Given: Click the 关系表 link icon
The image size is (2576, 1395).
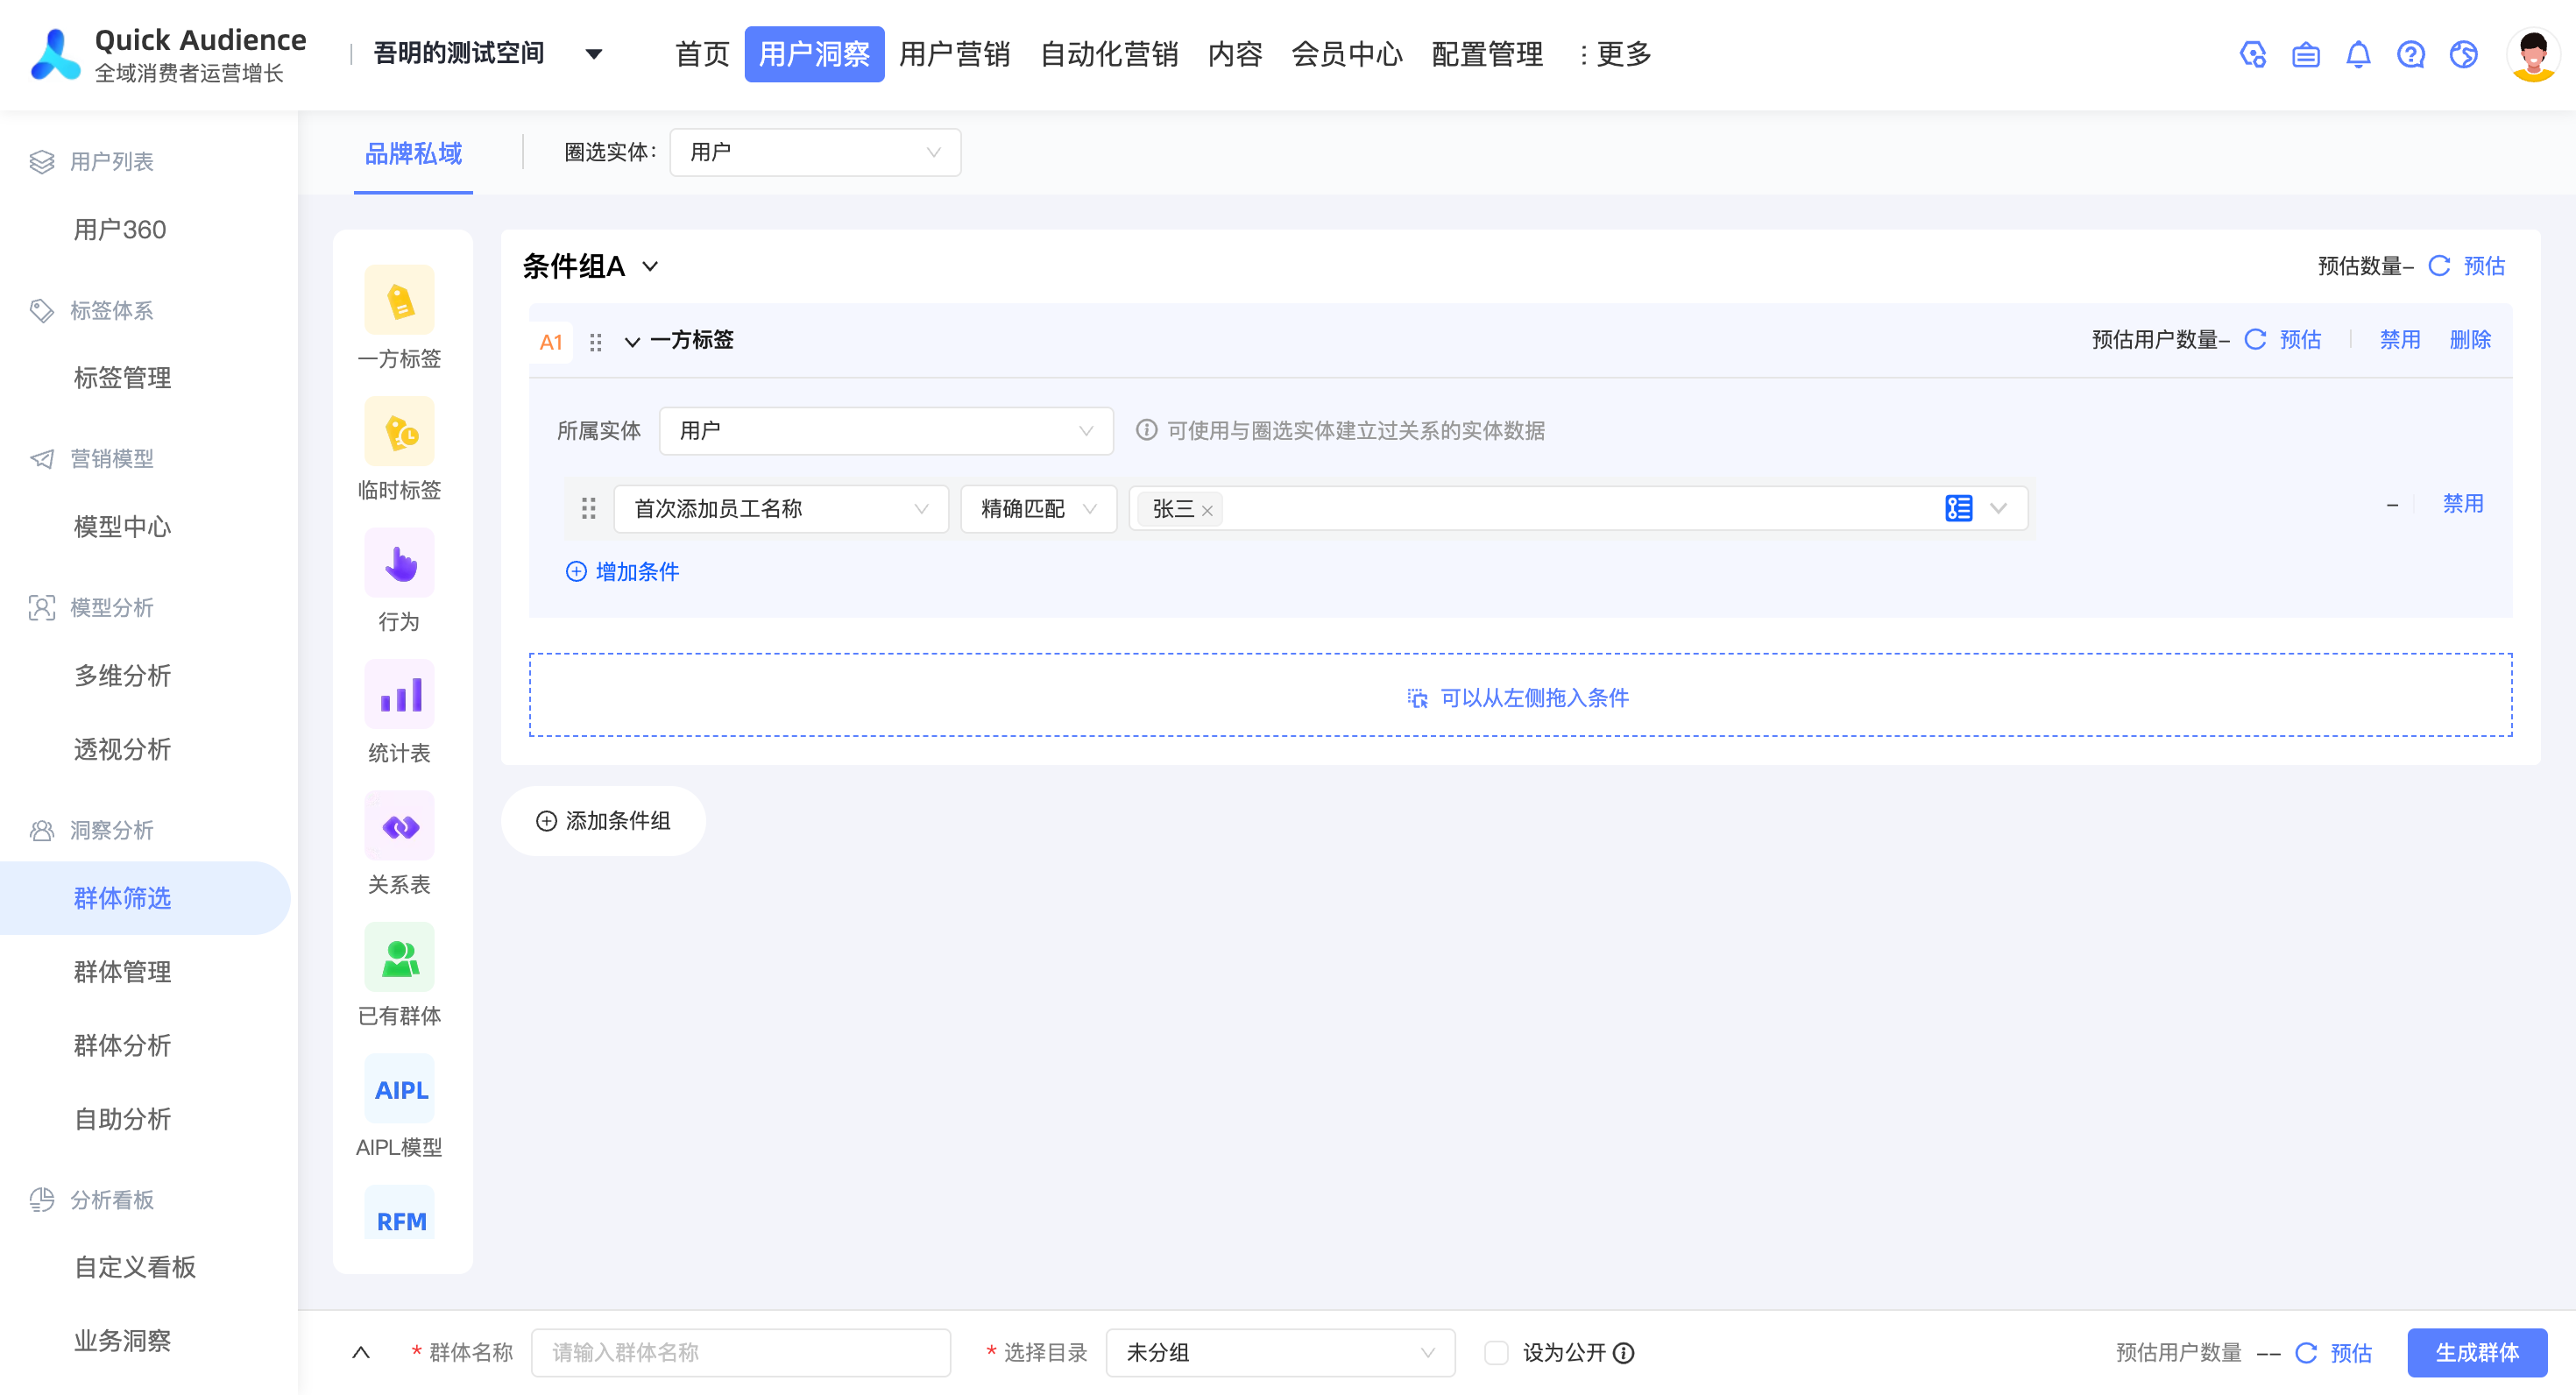Looking at the screenshot, I should [x=399, y=827].
